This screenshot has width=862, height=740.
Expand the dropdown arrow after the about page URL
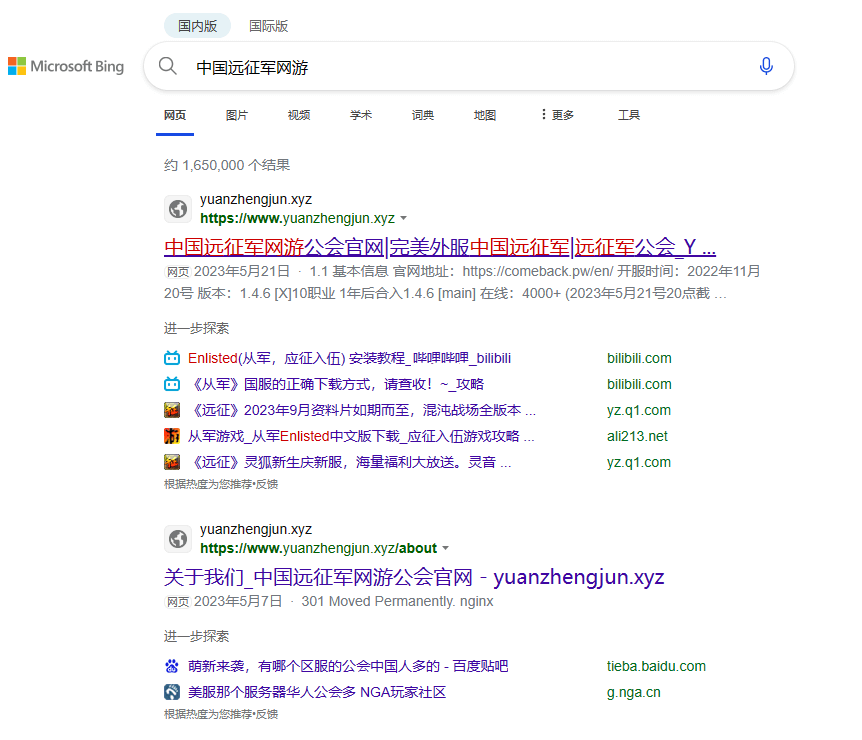(x=446, y=548)
